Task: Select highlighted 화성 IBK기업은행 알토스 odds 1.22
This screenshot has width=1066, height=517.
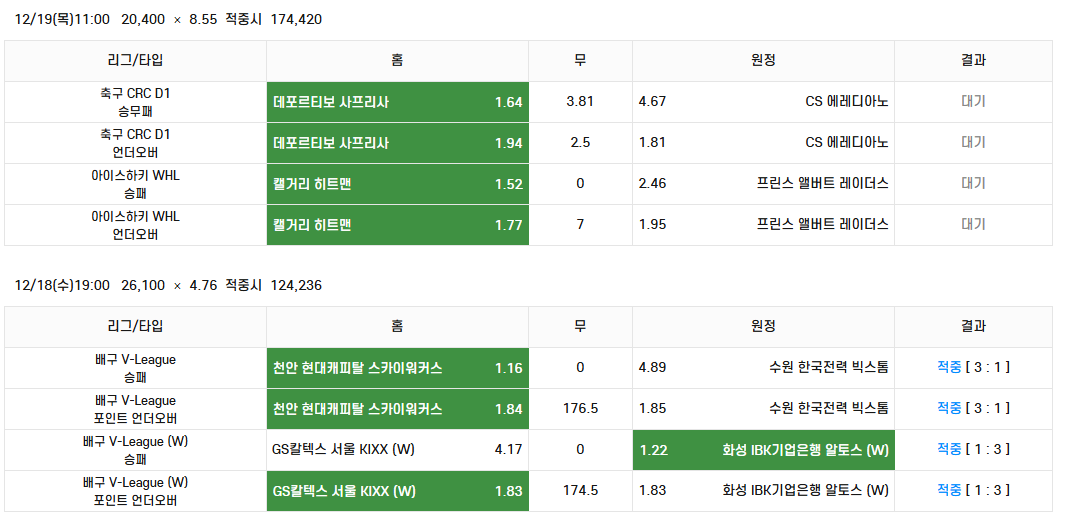Action: (763, 450)
